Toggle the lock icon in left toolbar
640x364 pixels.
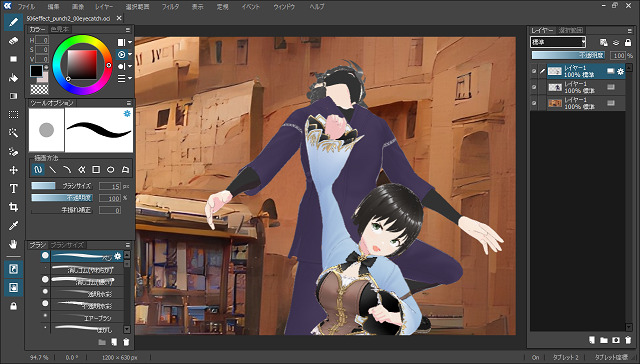pos(13,306)
